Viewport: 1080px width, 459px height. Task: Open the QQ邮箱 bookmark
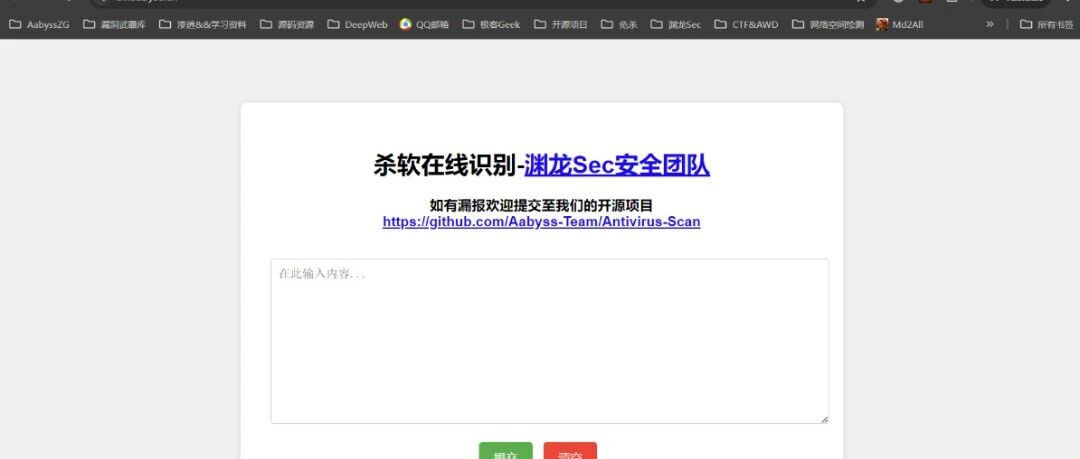[425, 24]
